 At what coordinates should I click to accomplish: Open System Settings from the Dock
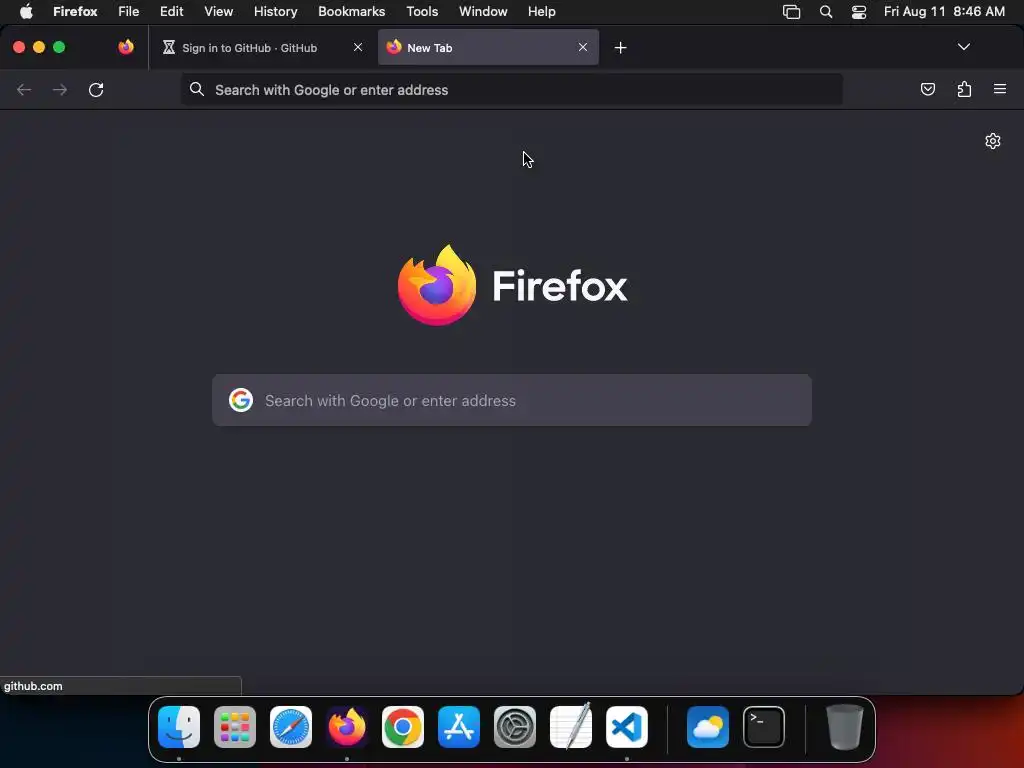[515, 727]
